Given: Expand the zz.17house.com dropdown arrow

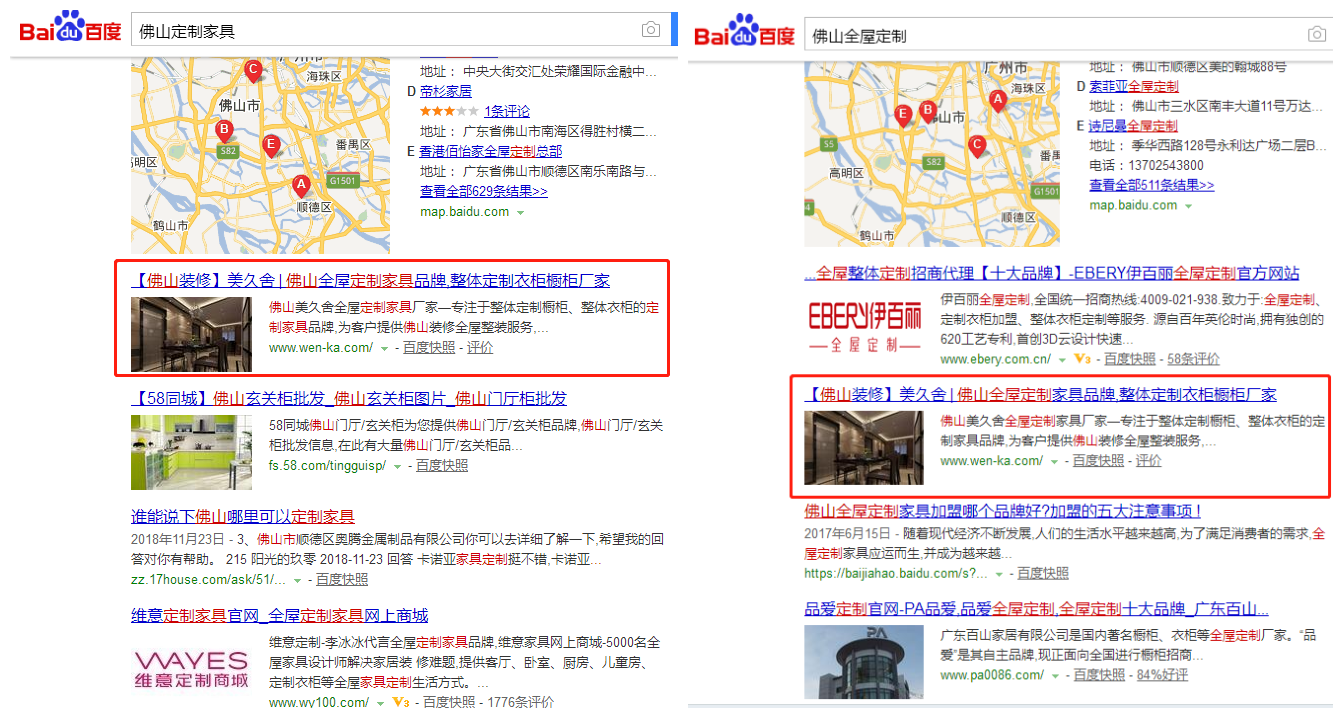Looking at the screenshot, I should tap(298, 580).
